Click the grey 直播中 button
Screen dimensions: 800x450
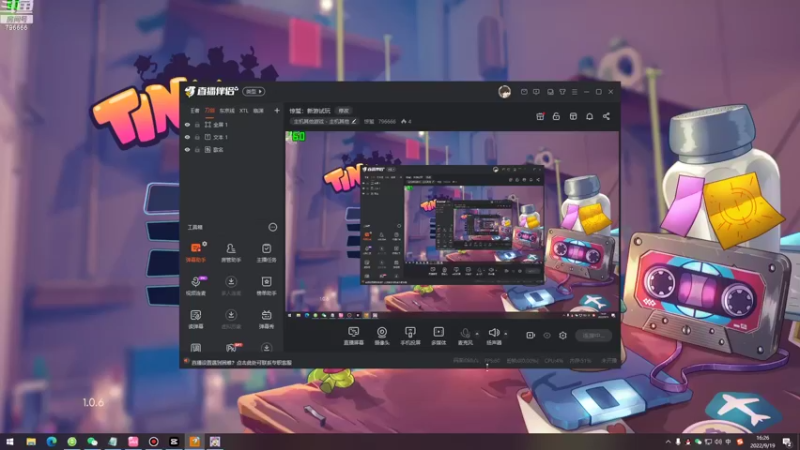click(x=593, y=336)
